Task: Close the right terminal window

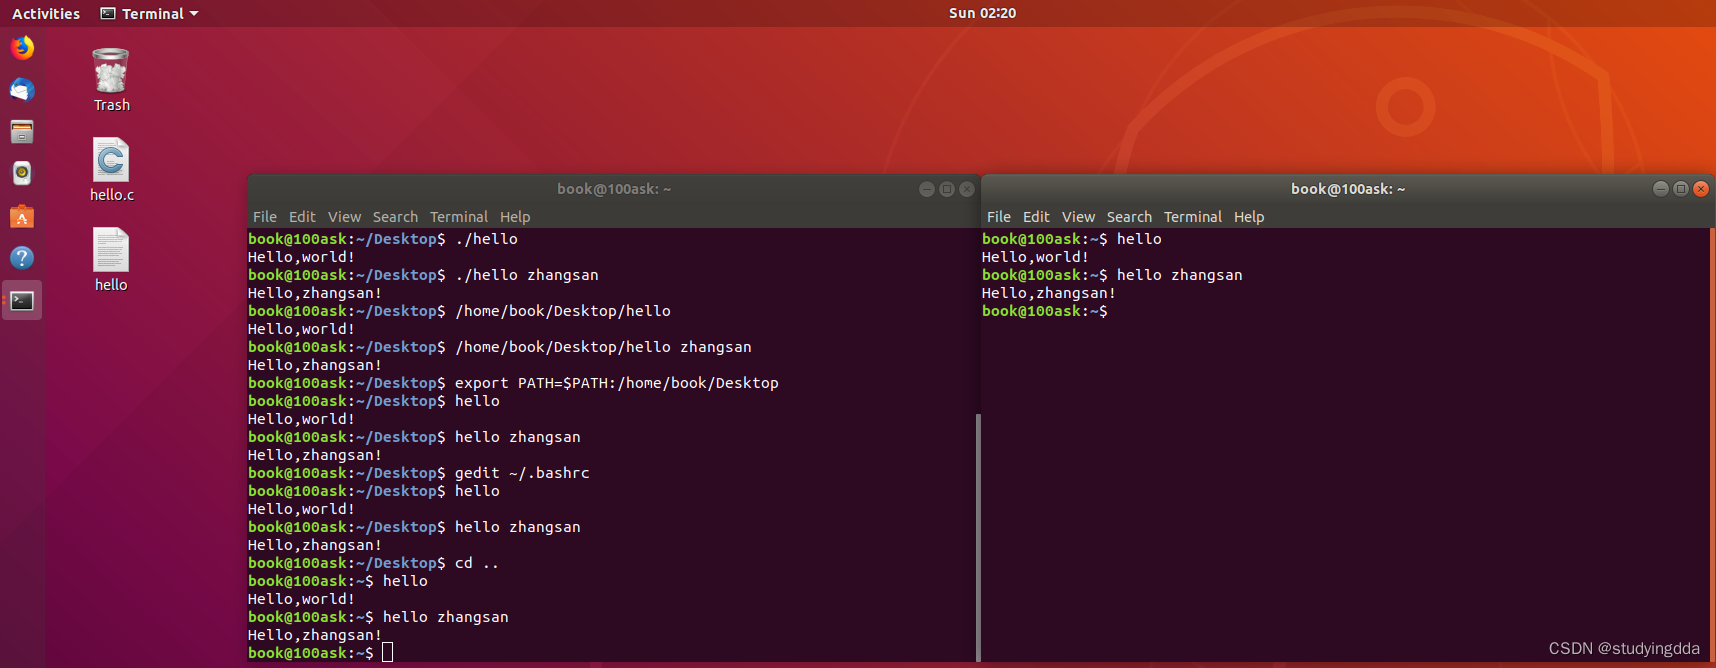Action: pos(1701,189)
